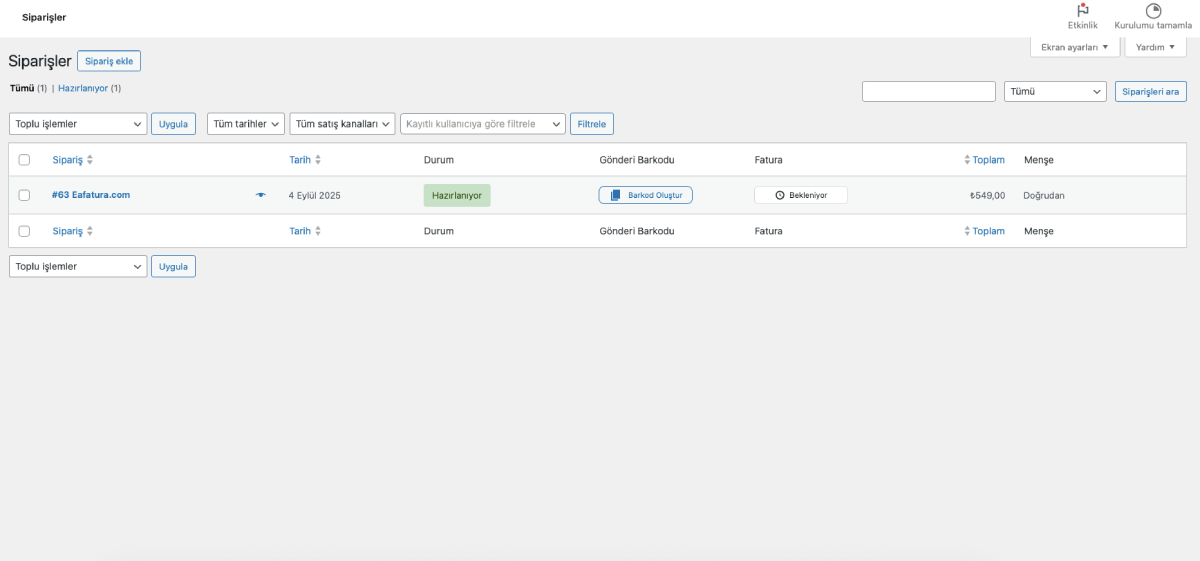Click the Bekleniyor invoice button
This screenshot has height=561, width=1200.
coord(801,195)
